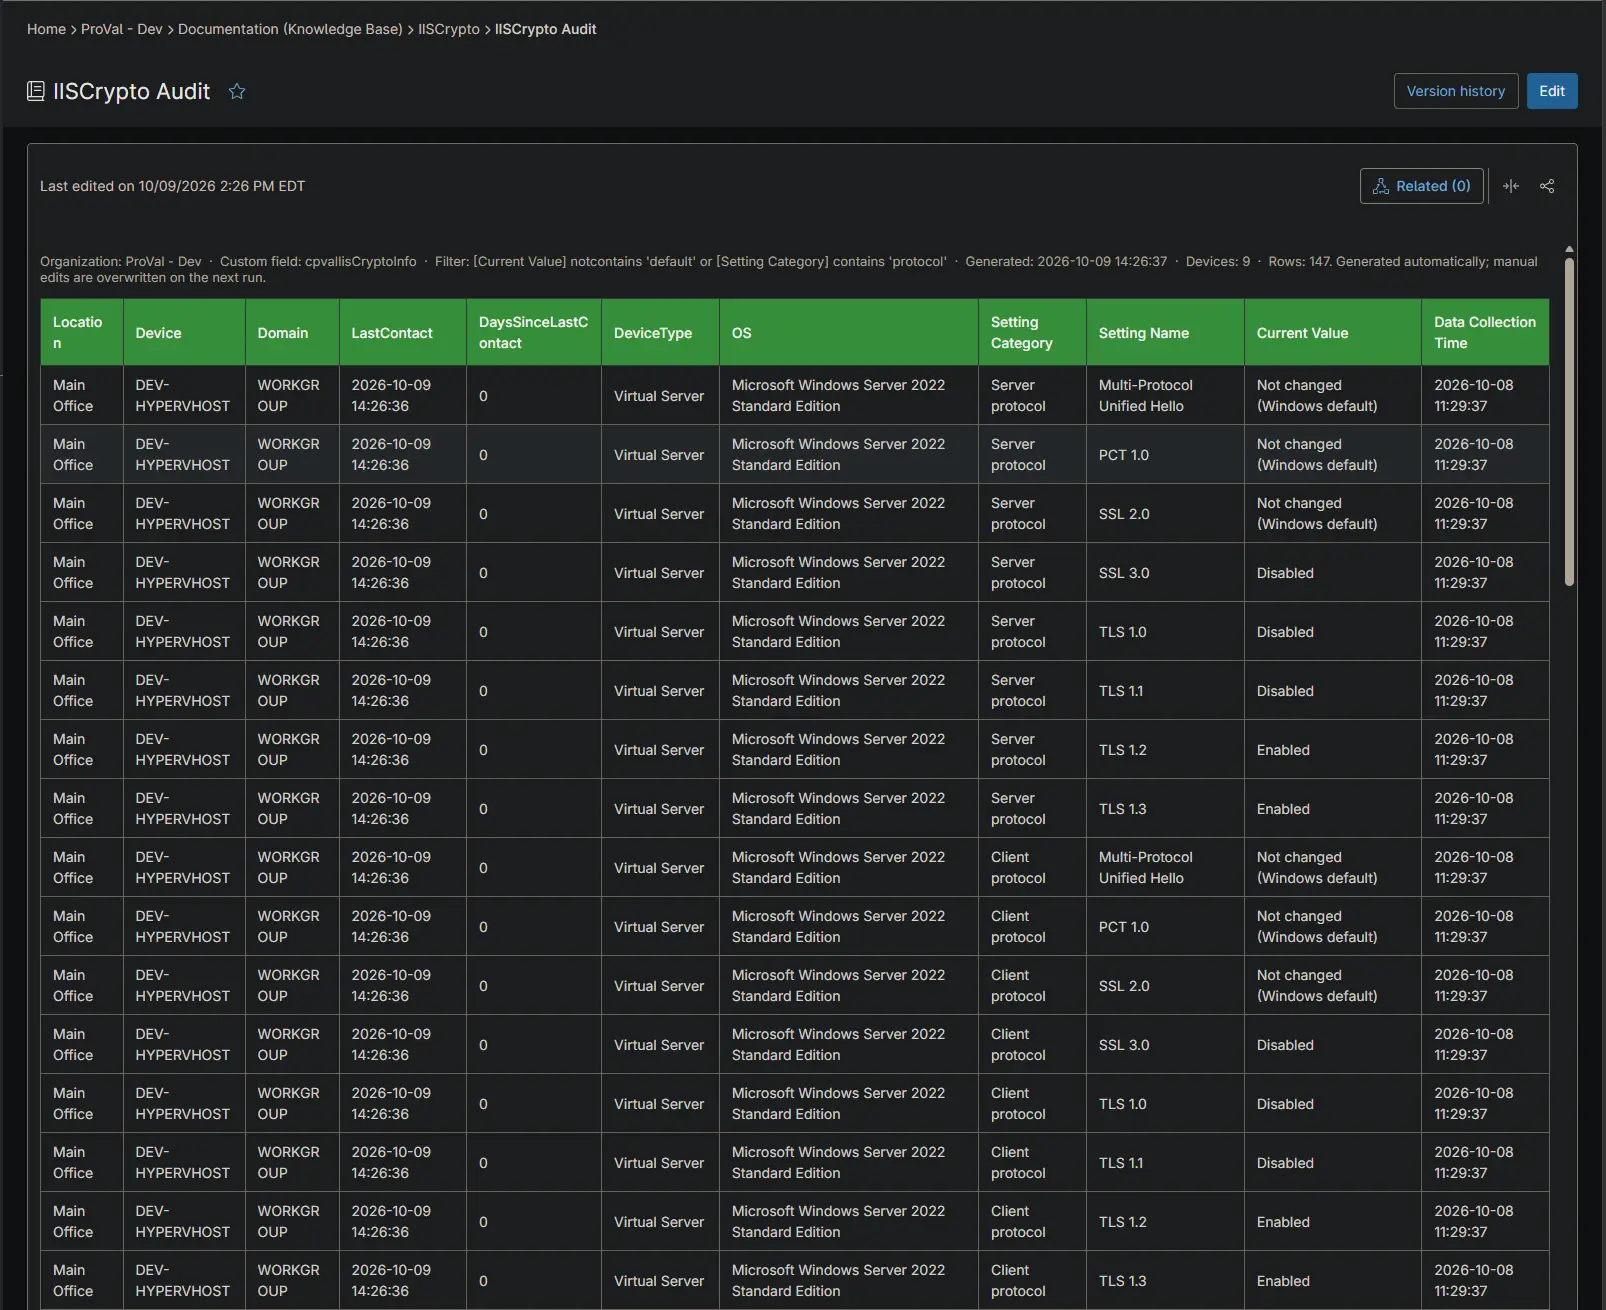Select the Server protocol TLS 1.2 setting cell
Image resolution: width=1606 pixels, height=1310 pixels.
click(1165, 750)
